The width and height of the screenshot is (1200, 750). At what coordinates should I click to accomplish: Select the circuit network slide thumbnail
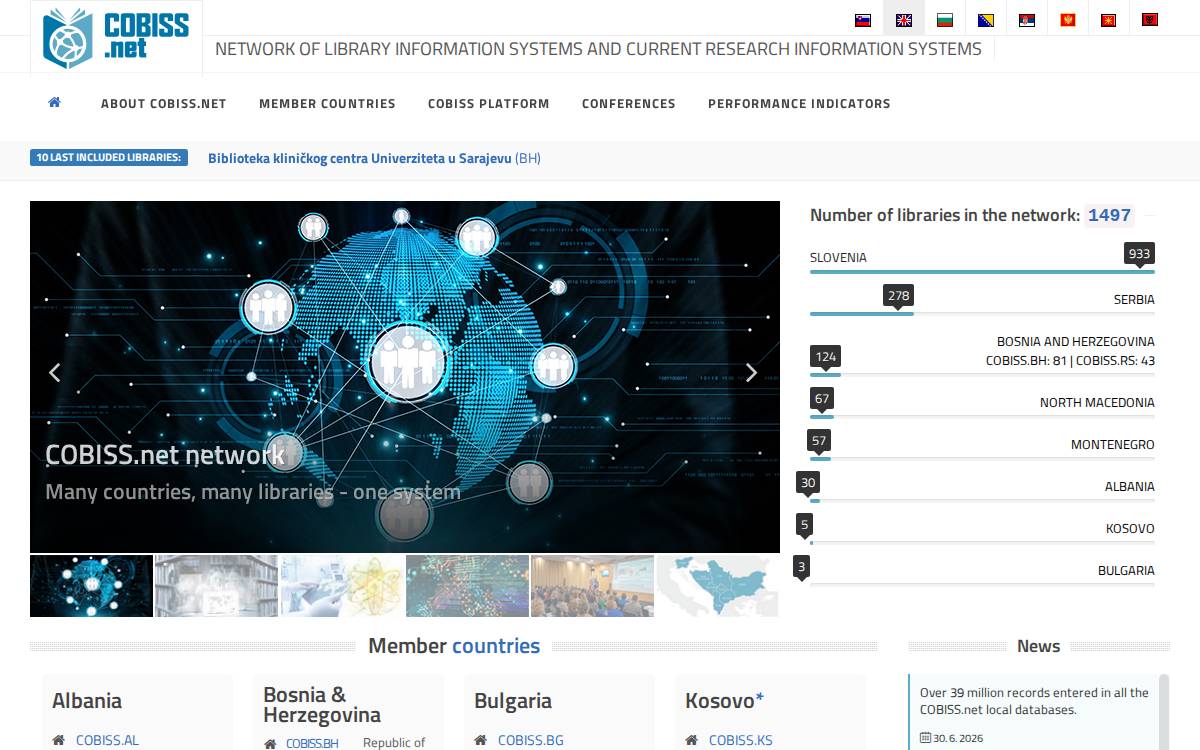(467, 586)
